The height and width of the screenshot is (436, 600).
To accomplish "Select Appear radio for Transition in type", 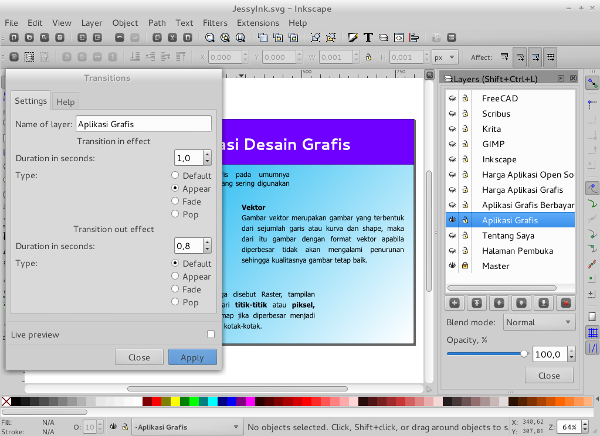I will [175, 188].
